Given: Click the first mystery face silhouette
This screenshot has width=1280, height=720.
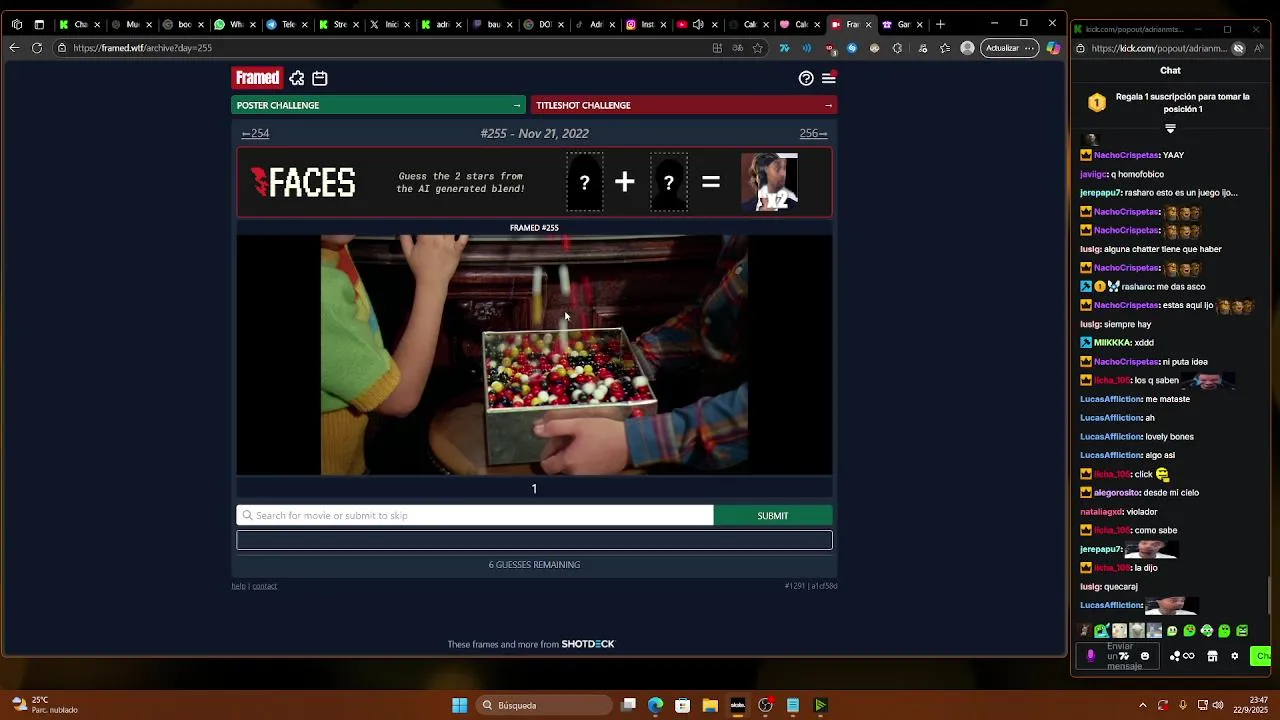Looking at the screenshot, I should (x=584, y=182).
